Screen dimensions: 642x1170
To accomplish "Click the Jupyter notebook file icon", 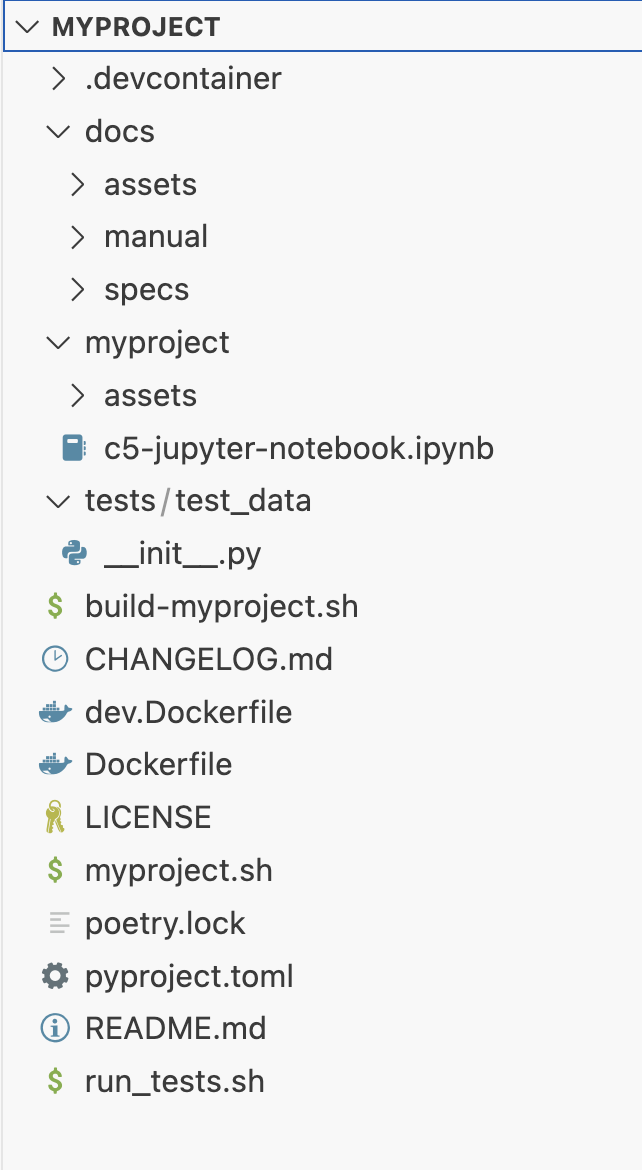I will (x=73, y=448).
